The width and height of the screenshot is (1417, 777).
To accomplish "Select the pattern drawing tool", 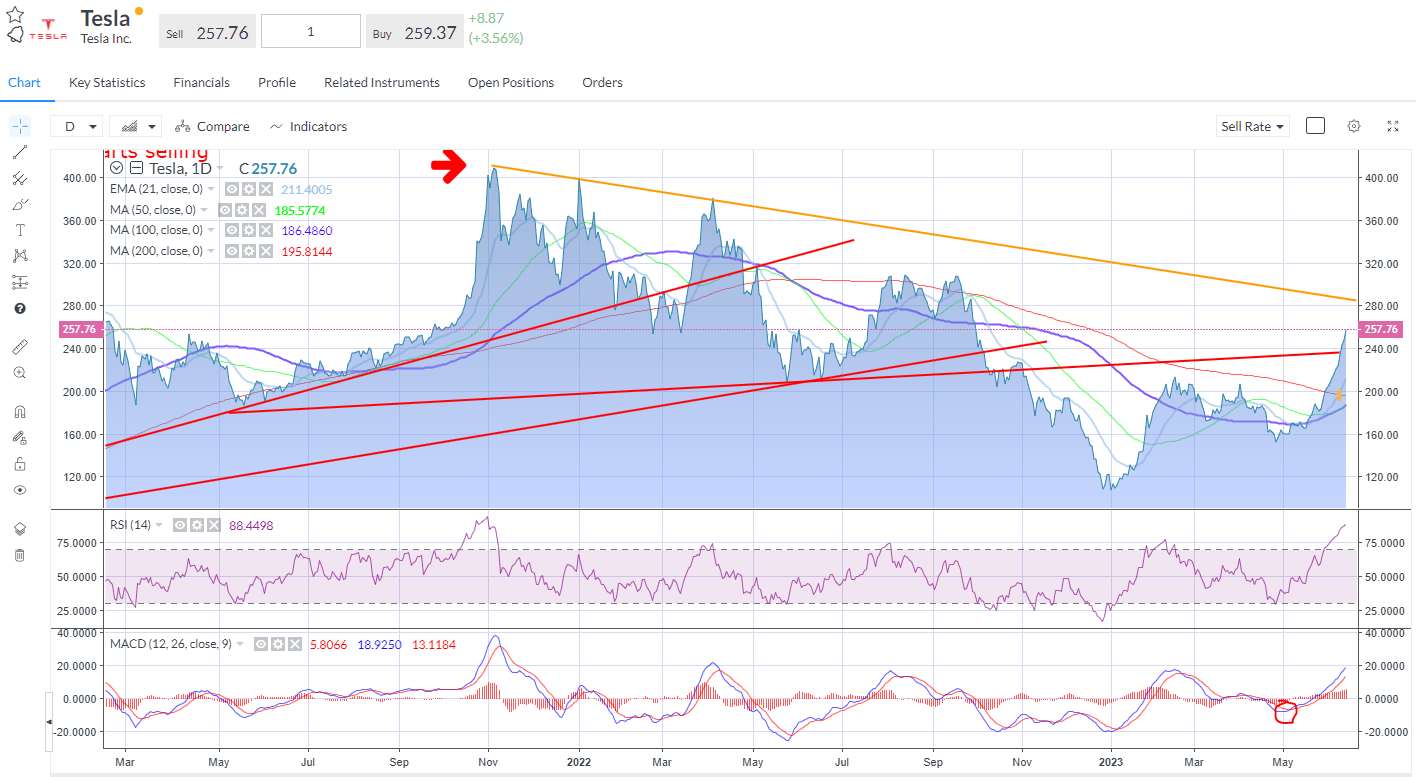I will pyautogui.click(x=20, y=256).
